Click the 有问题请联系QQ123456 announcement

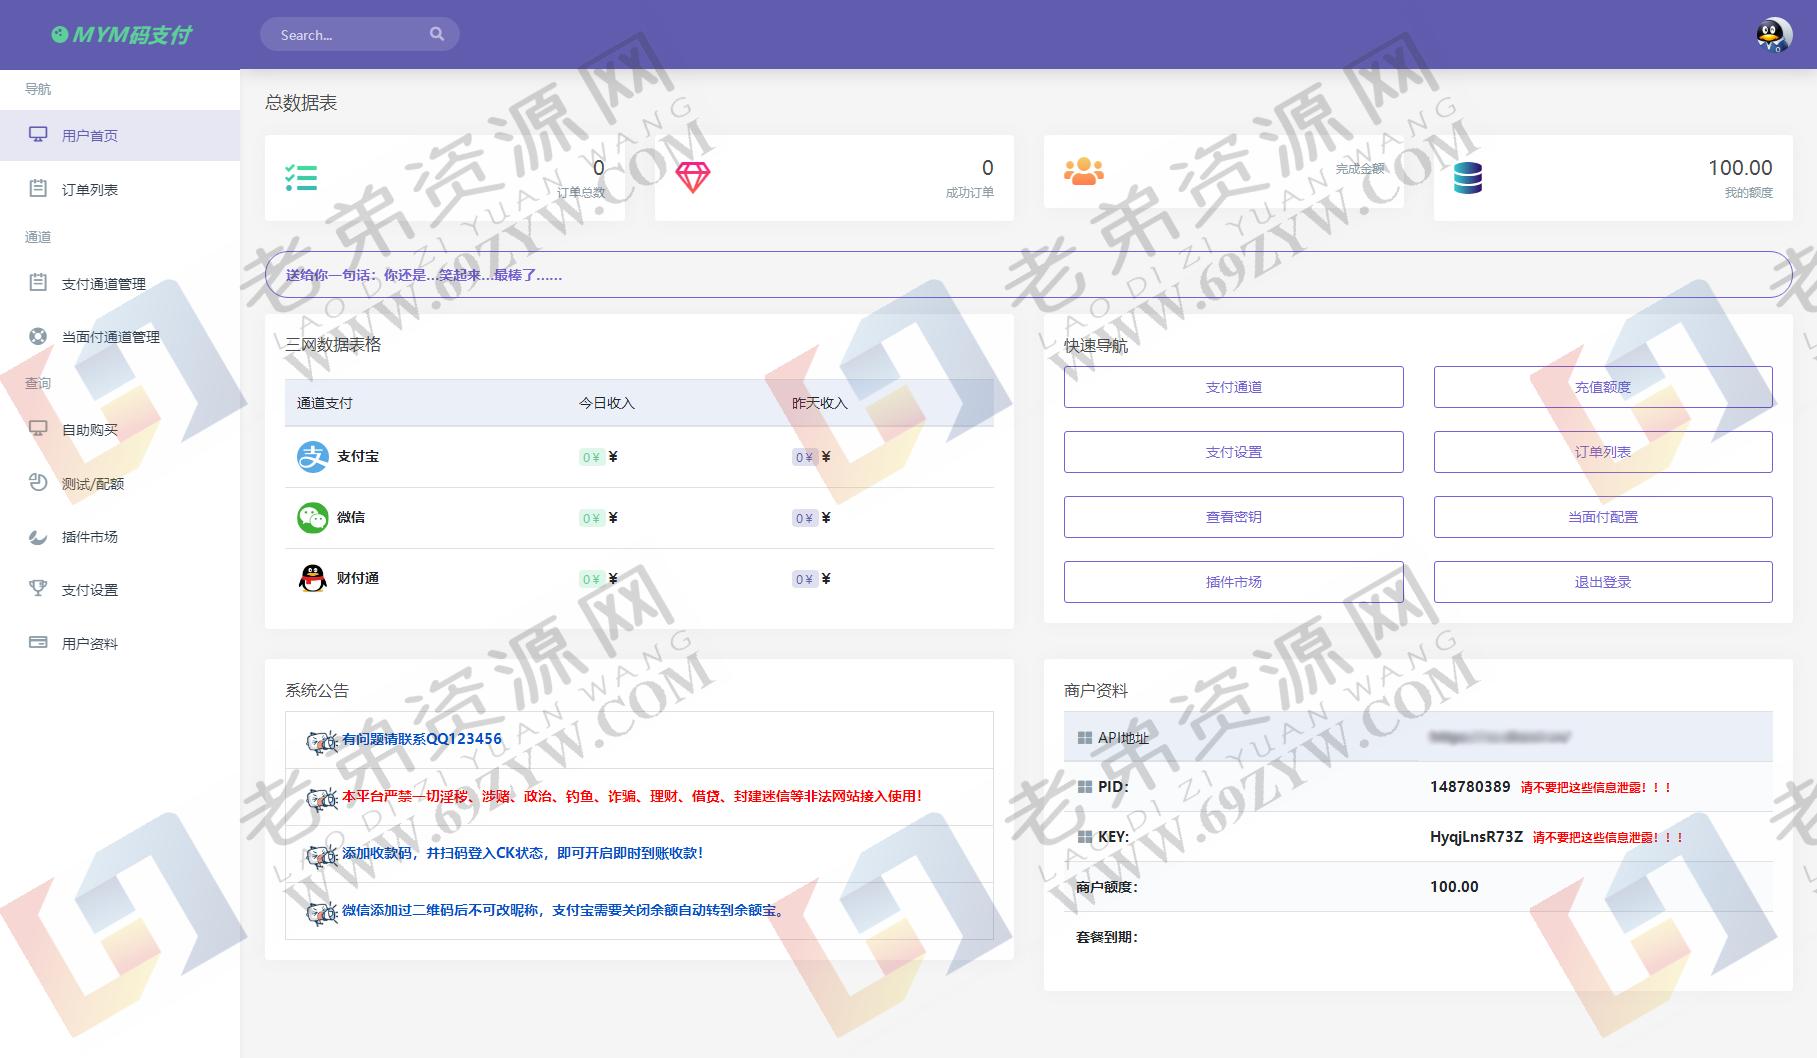click(x=422, y=739)
